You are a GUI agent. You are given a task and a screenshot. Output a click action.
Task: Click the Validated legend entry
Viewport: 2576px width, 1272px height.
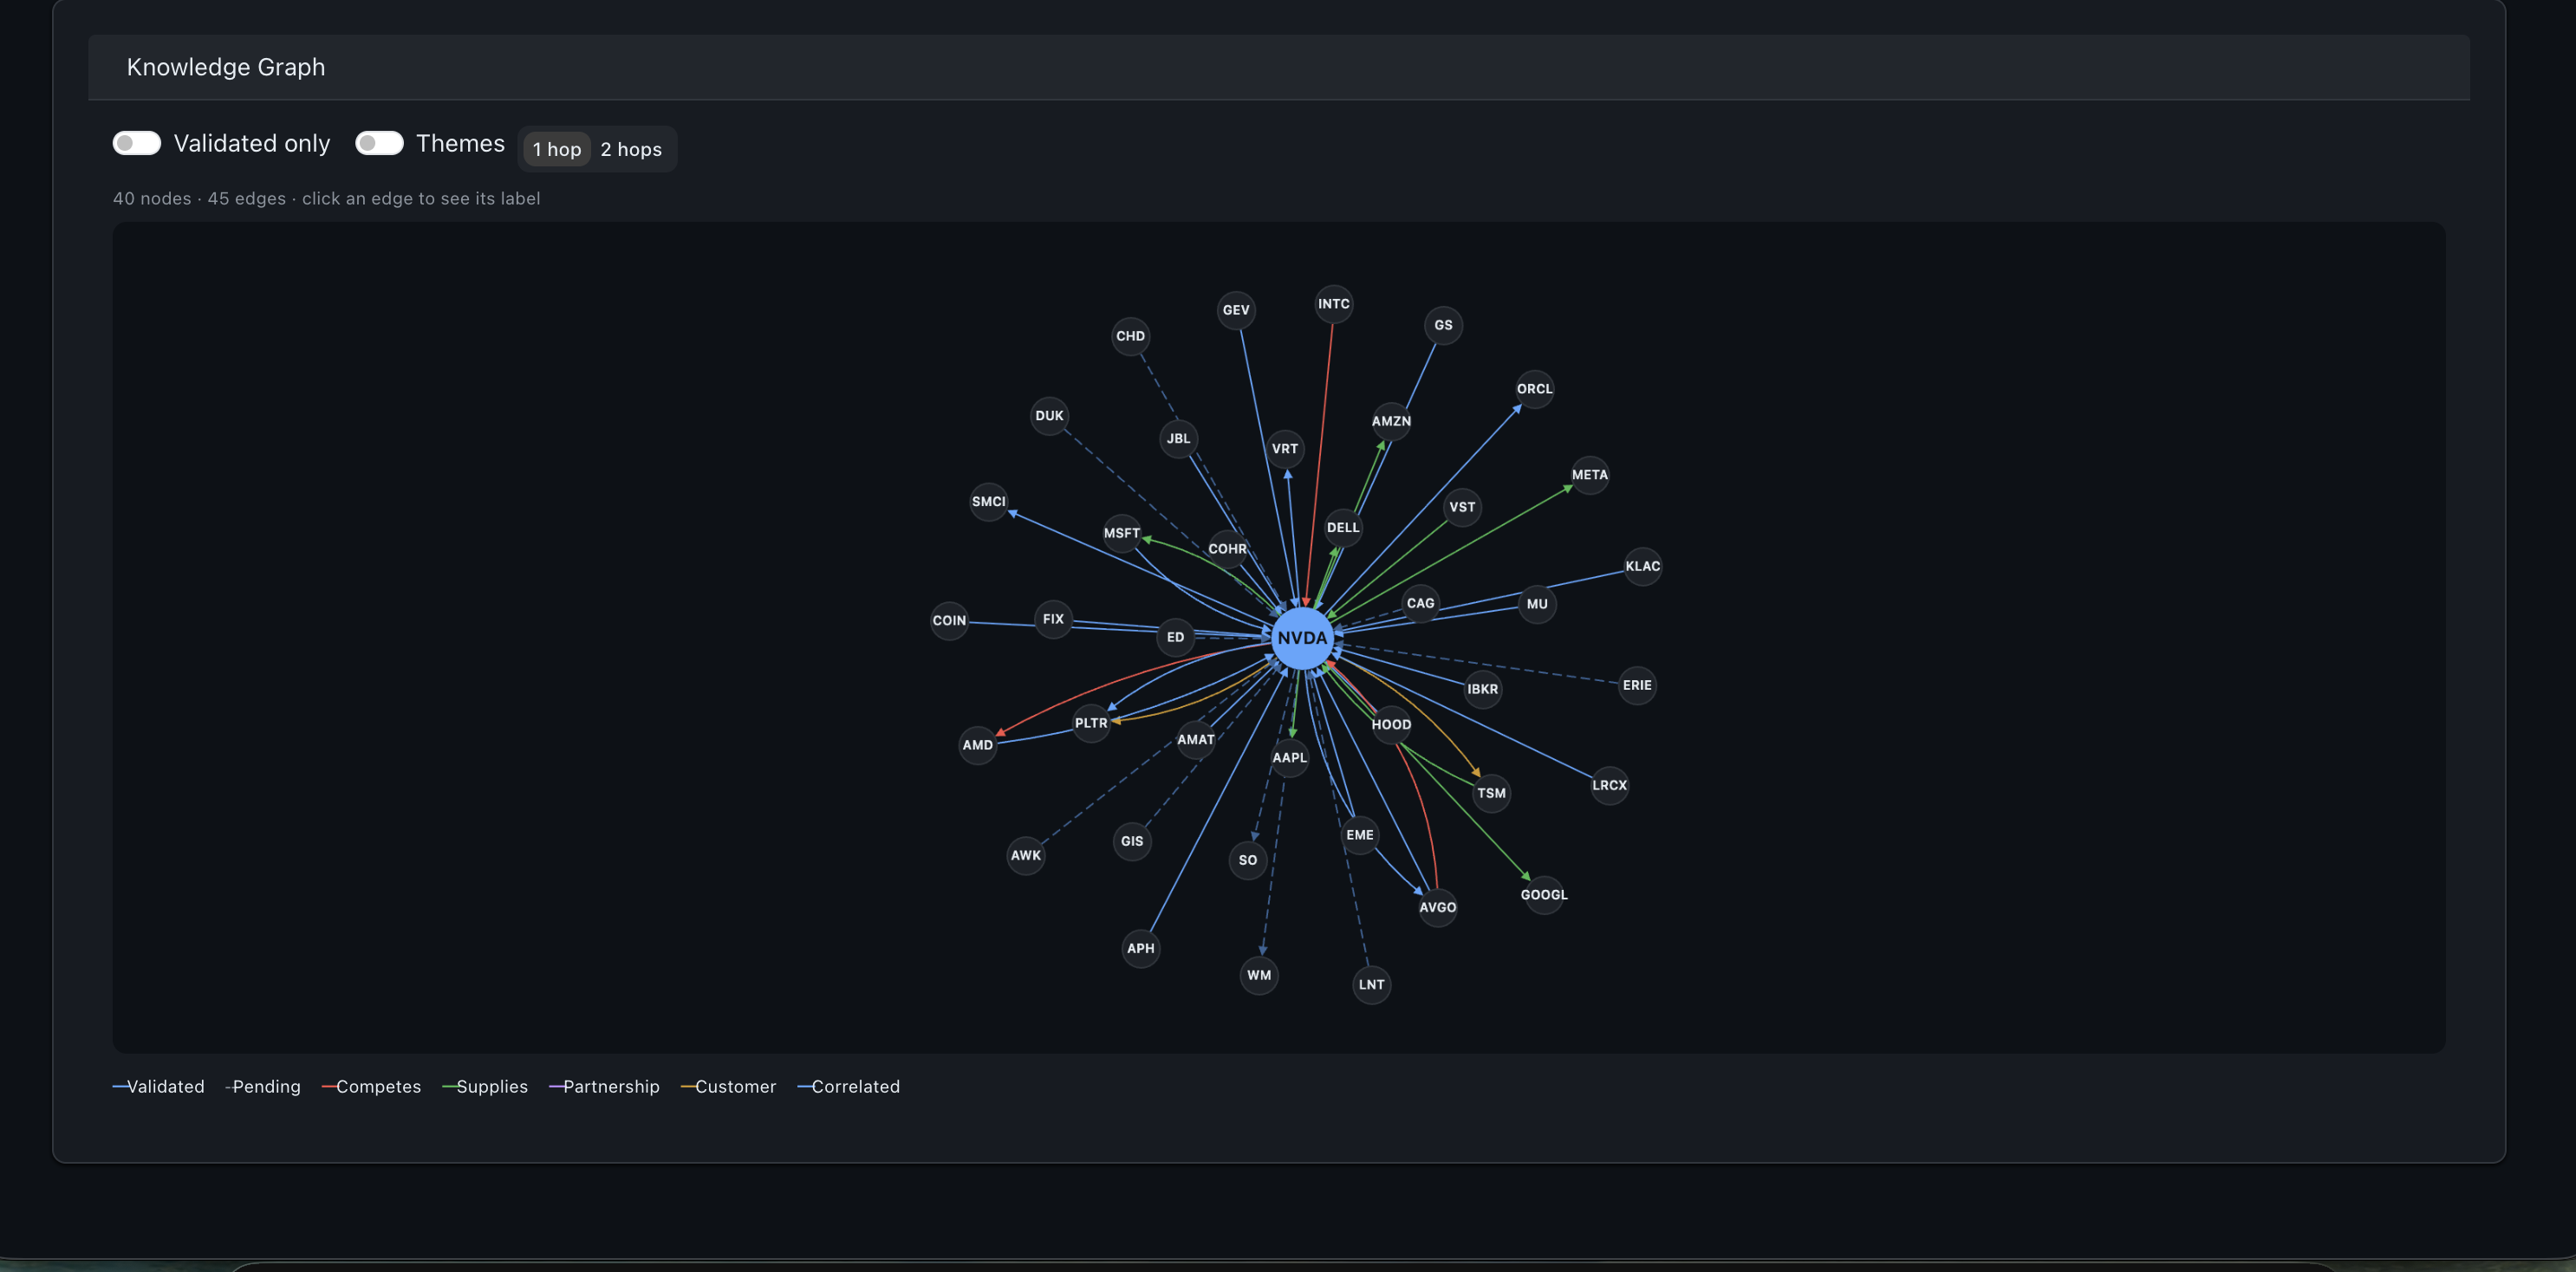coord(159,1086)
